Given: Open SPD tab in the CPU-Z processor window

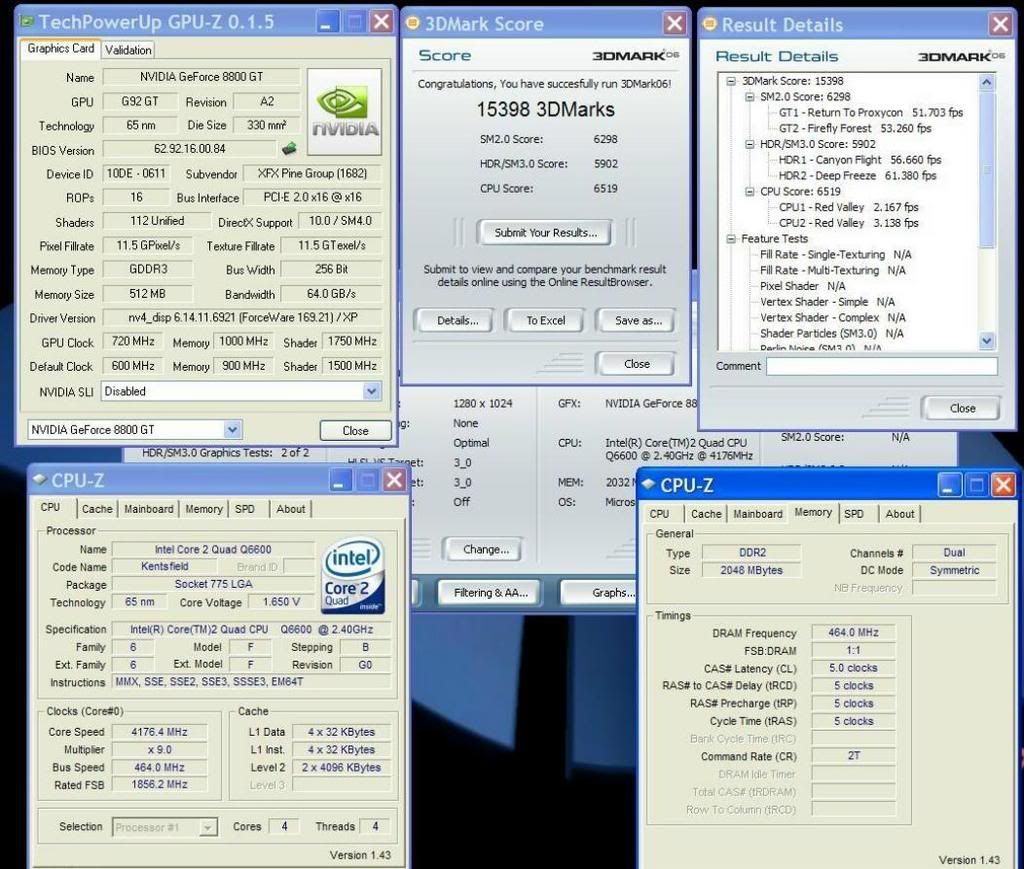Looking at the screenshot, I should (x=245, y=509).
